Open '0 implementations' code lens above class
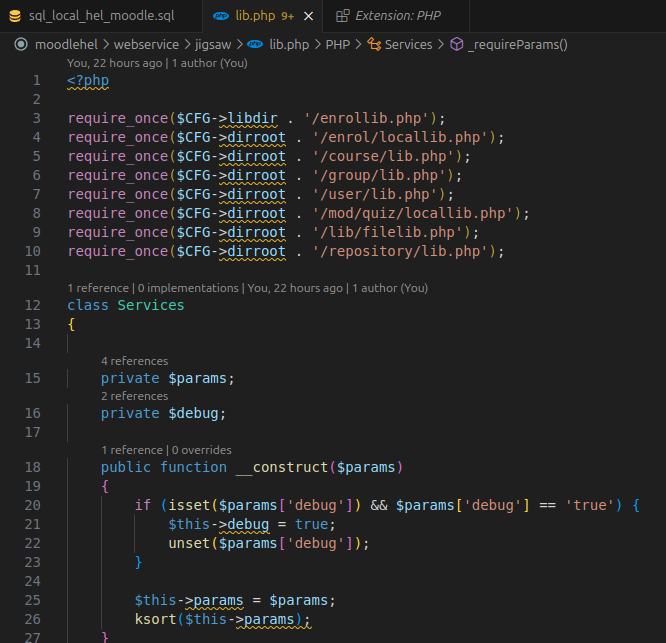Screen dimensions: 666x643 pyautogui.click(x=188, y=288)
